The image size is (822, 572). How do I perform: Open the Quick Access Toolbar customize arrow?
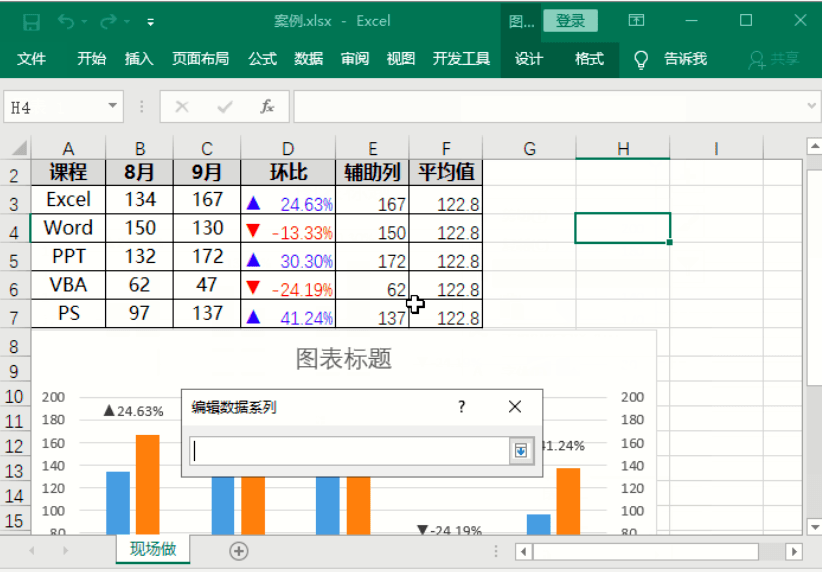click(x=150, y=21)
